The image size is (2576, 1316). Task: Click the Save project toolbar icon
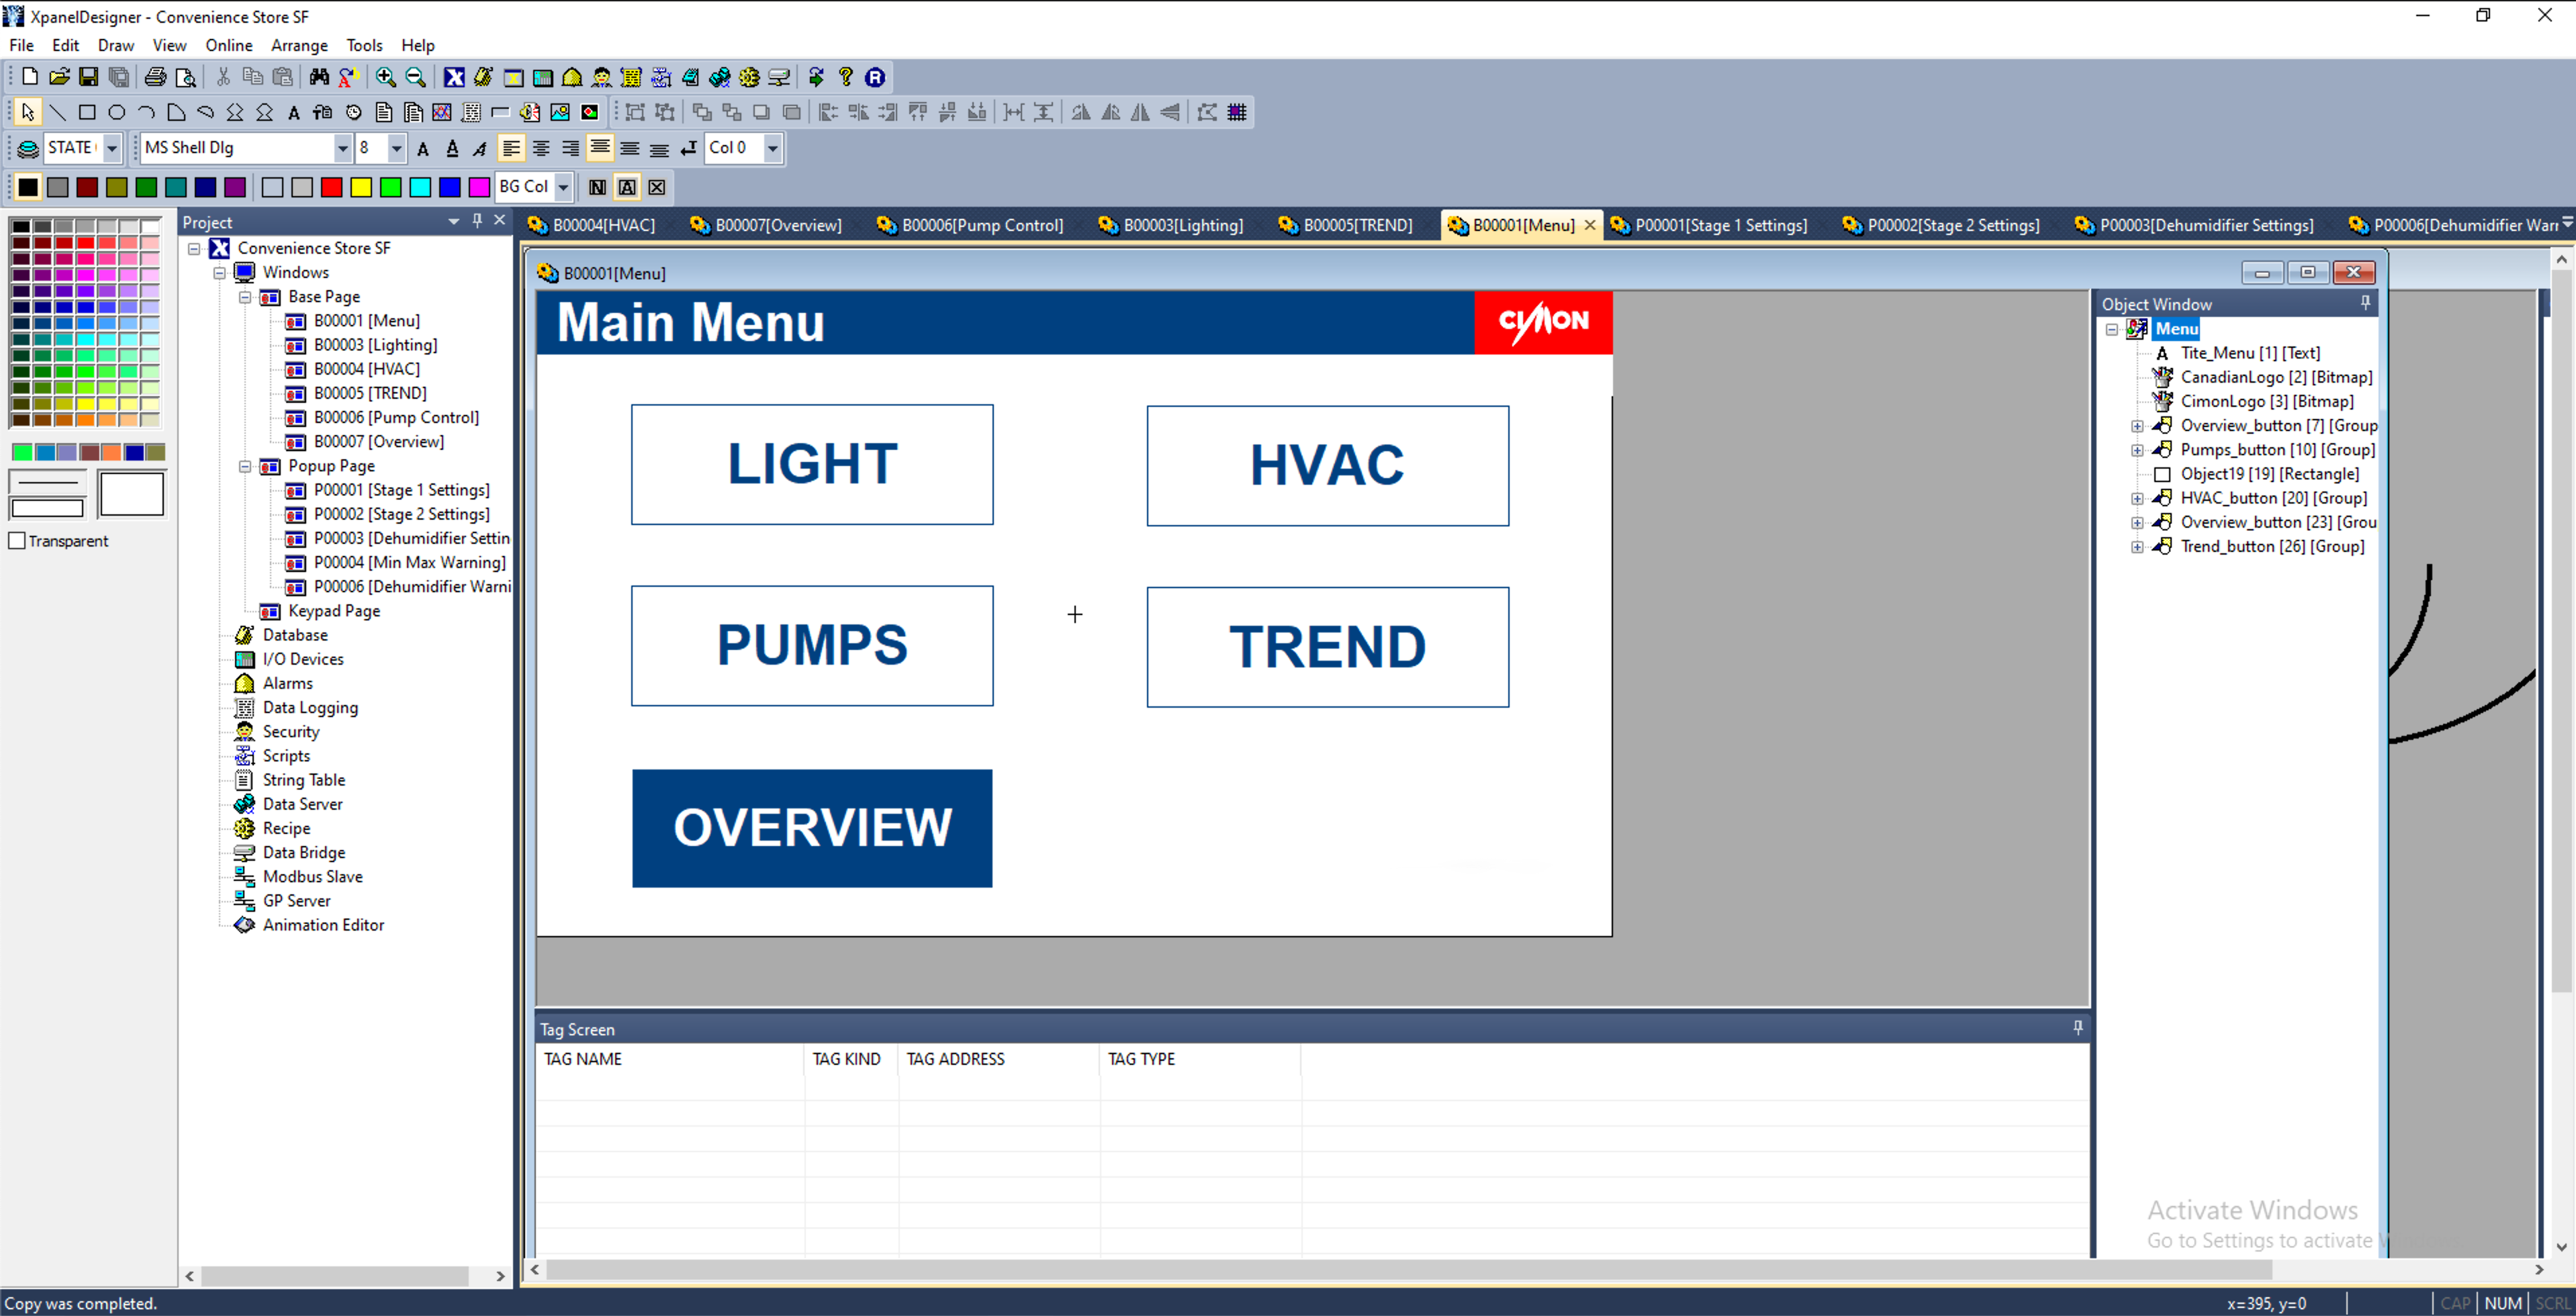tap(89, 77)
